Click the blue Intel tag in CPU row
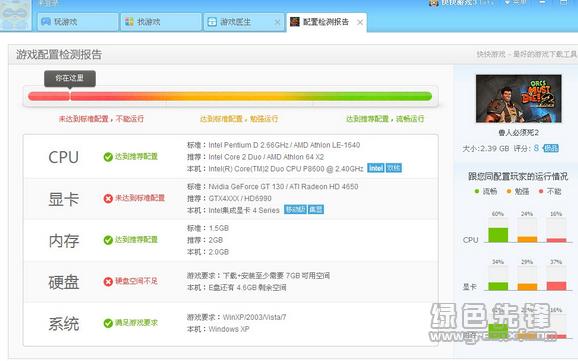The width and height of the screenshot is (578, 361). pyautogui.click(x=376, y=168)
